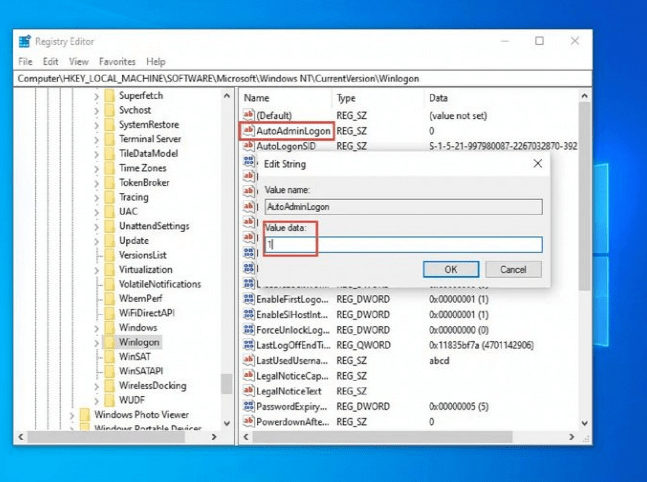Open the Edit menu
The image size is (647, 482).
pos(50,61)
